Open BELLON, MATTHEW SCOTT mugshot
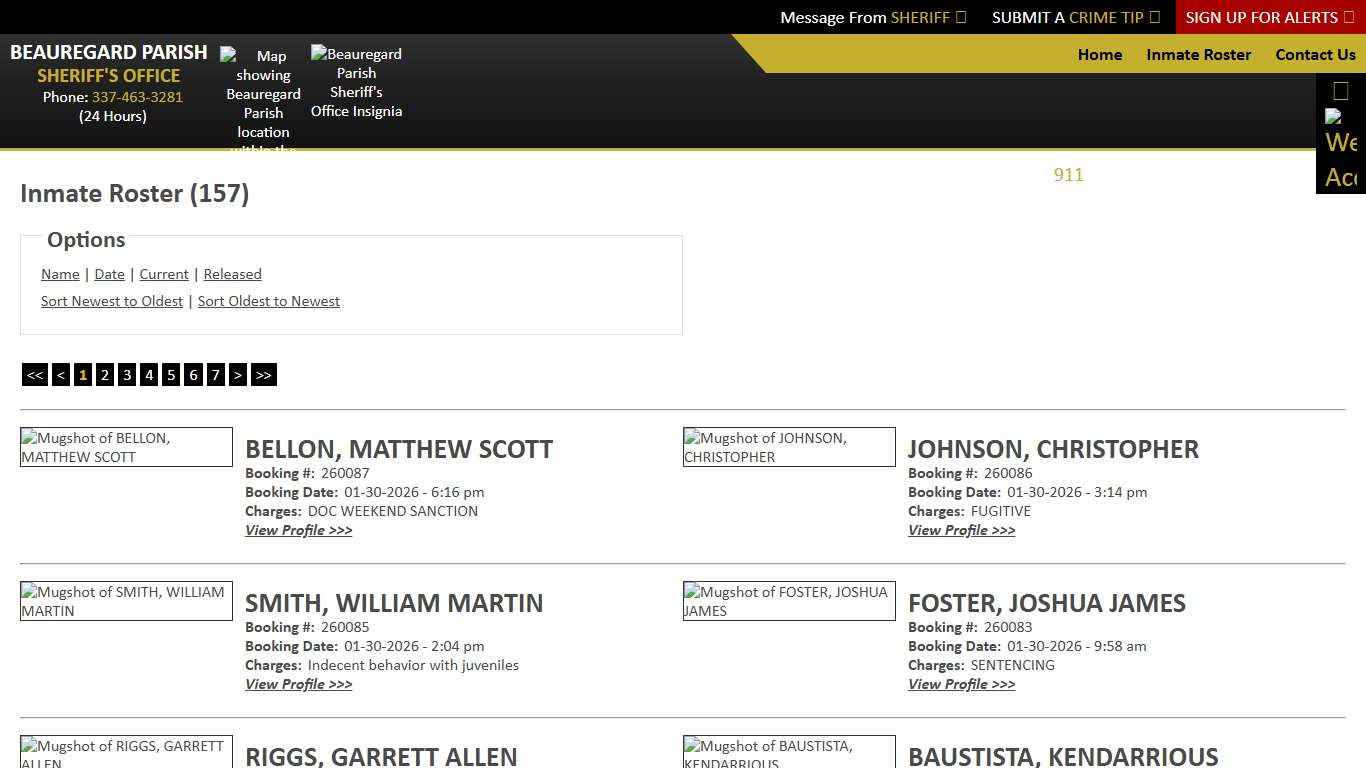Viewport: 1366px width, 768px height. (x=125, y=447)
